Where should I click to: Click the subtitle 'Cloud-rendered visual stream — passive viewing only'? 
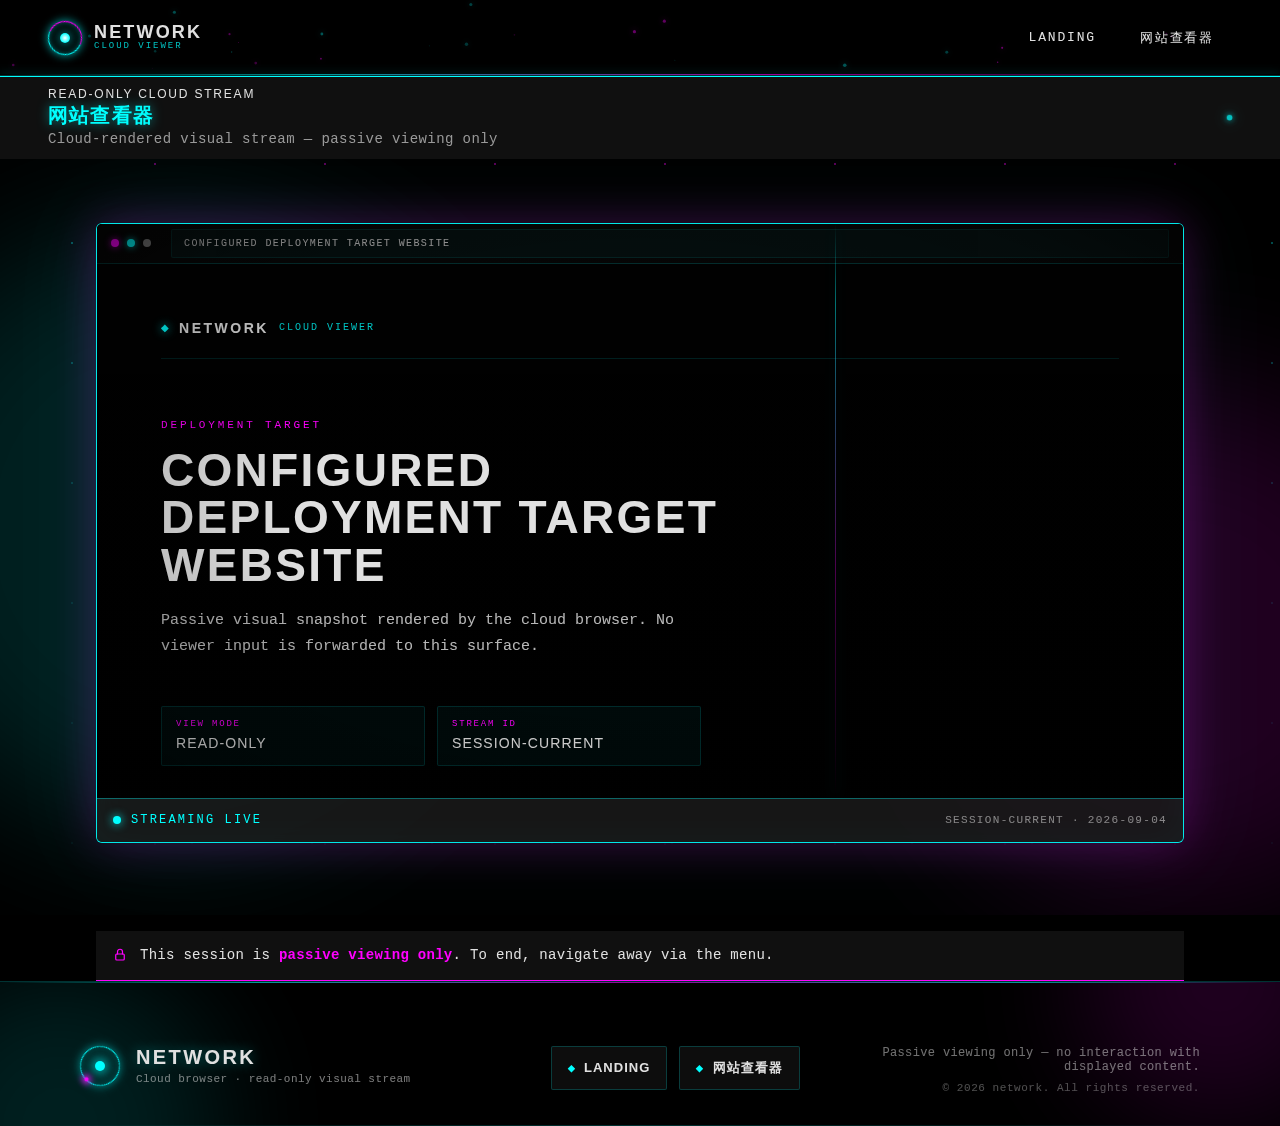[273, 139]
